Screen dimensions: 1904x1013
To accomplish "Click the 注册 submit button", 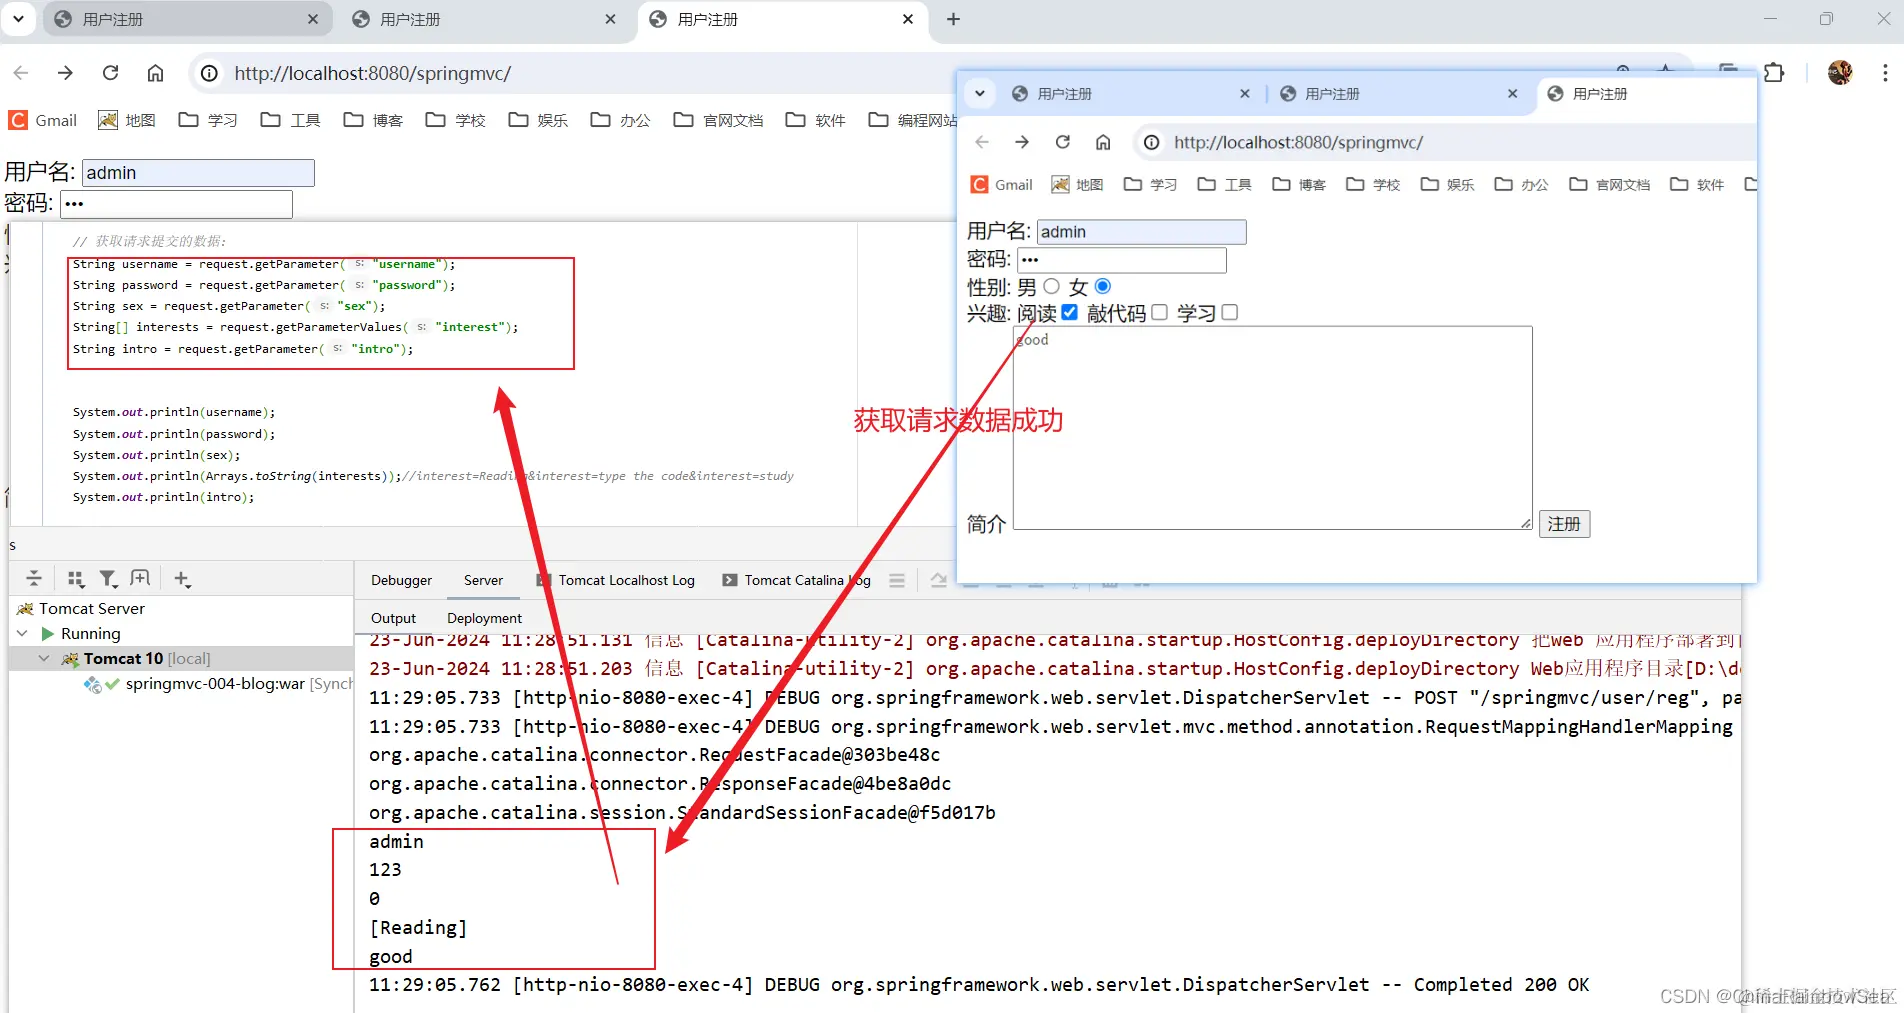I will pyautogui.click(x=1564, y=524).
